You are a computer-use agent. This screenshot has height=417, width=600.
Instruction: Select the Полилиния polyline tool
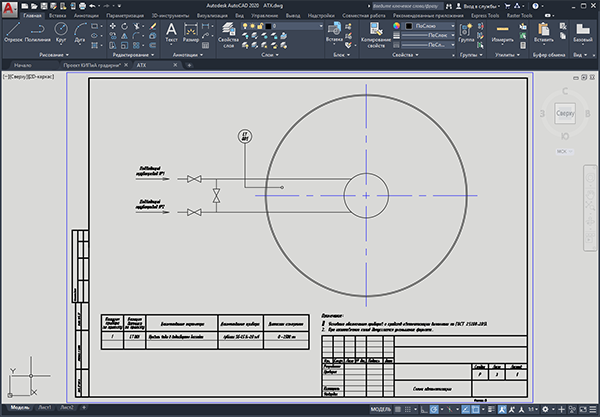[38, 32]
